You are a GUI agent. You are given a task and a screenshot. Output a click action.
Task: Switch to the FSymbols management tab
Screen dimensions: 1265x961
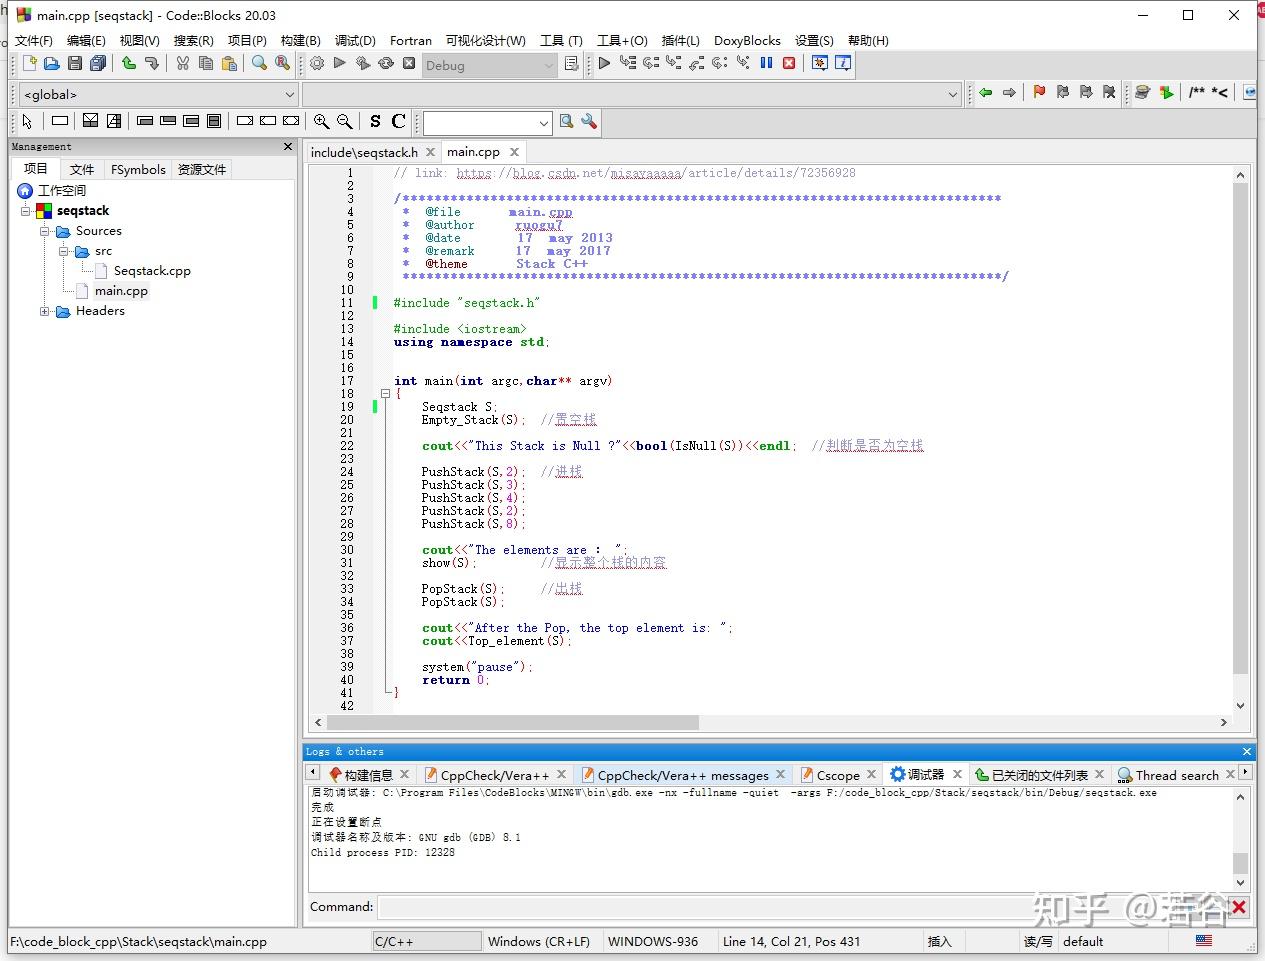click(138, 169)
